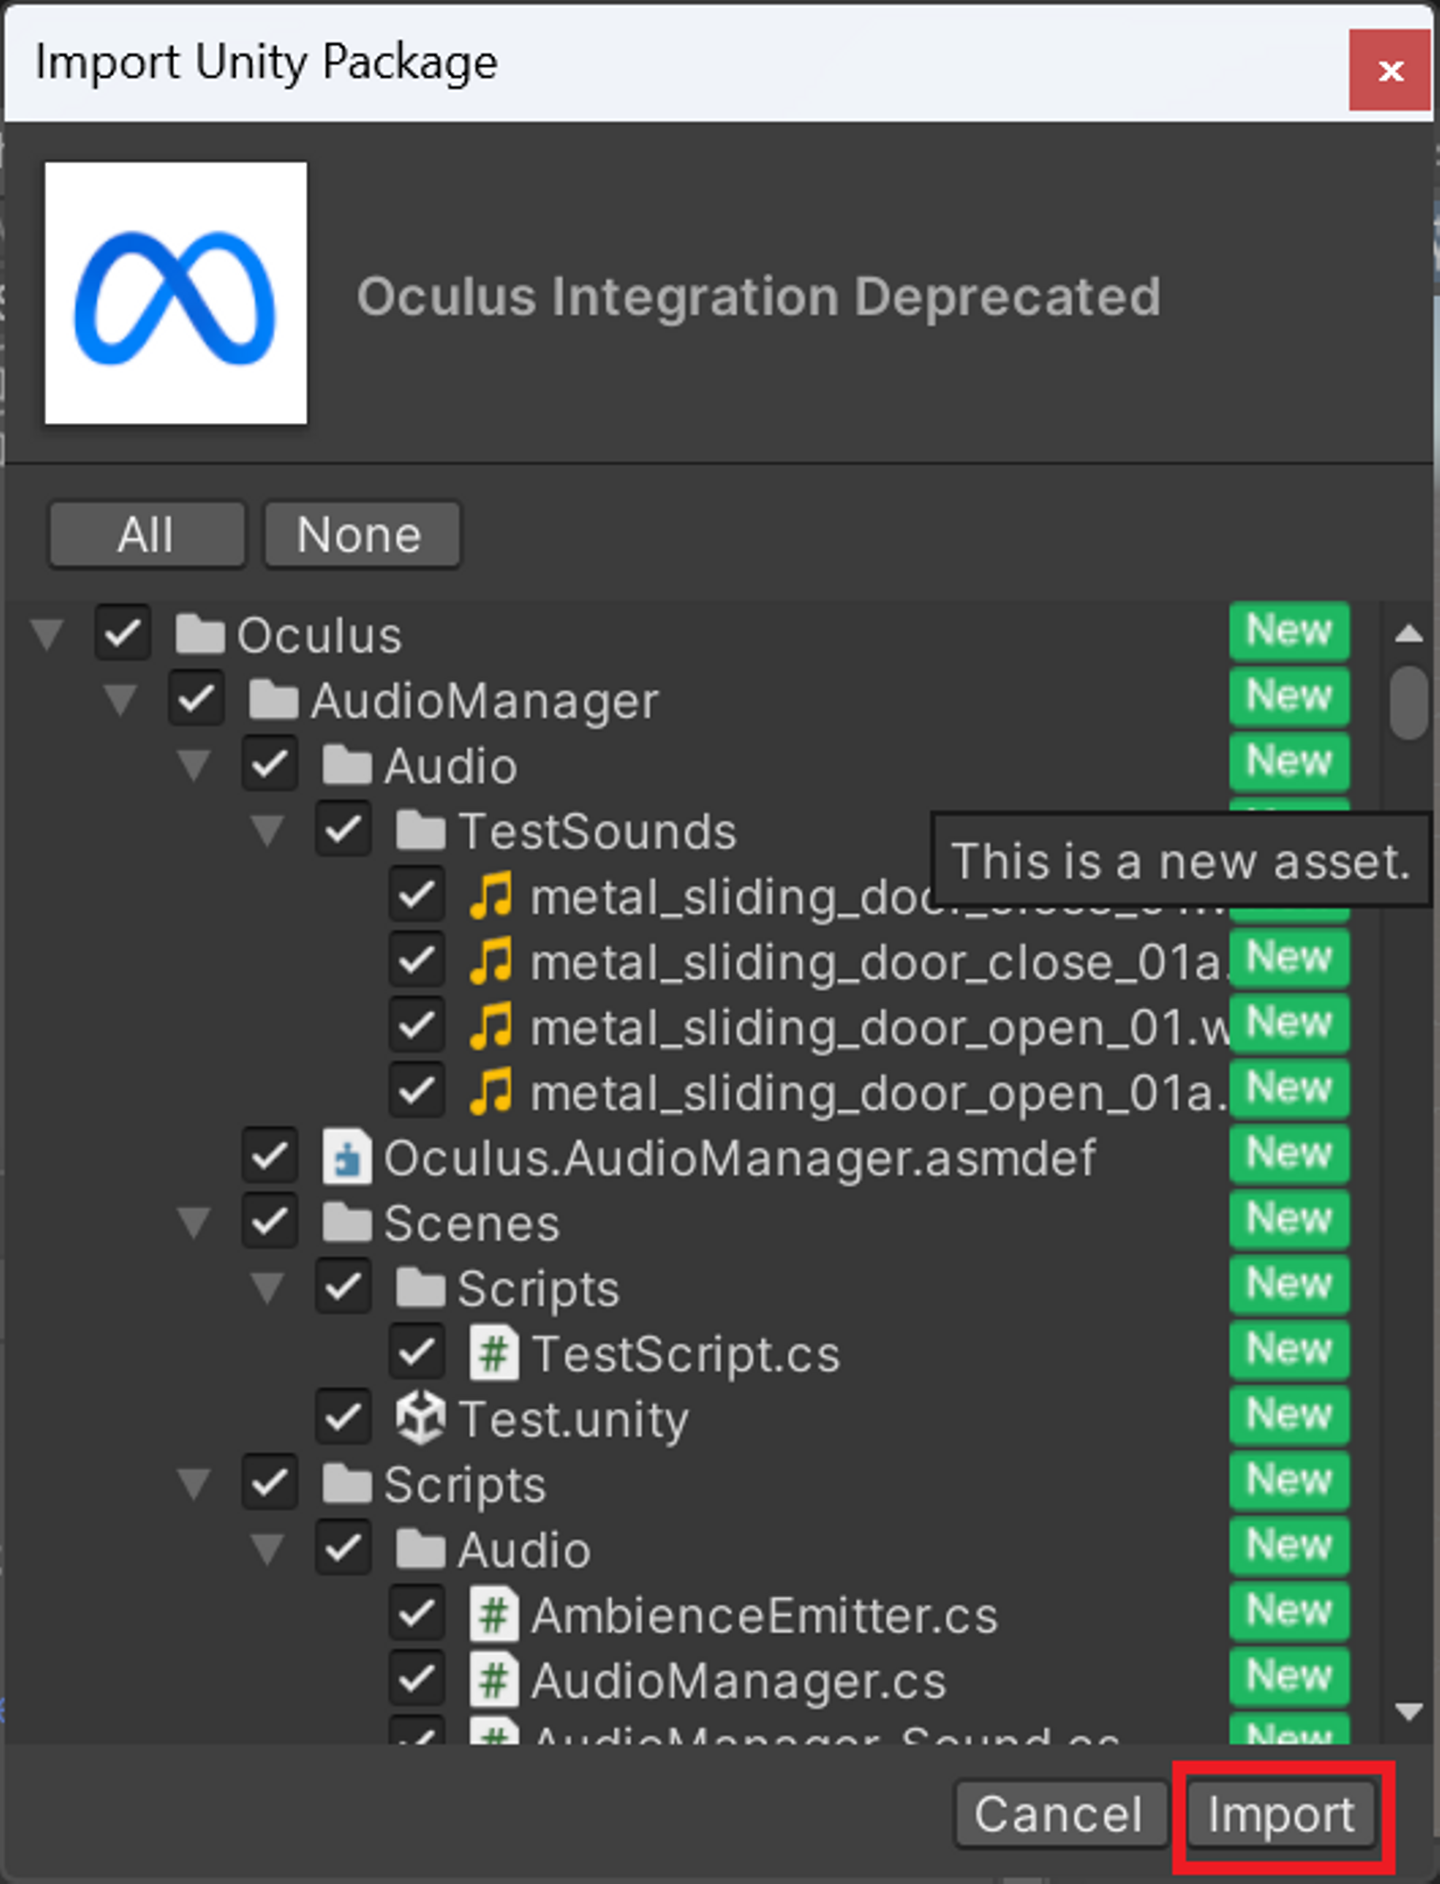
Task: Click the Oculus root folder icon
Action: [x=200, y=634]
